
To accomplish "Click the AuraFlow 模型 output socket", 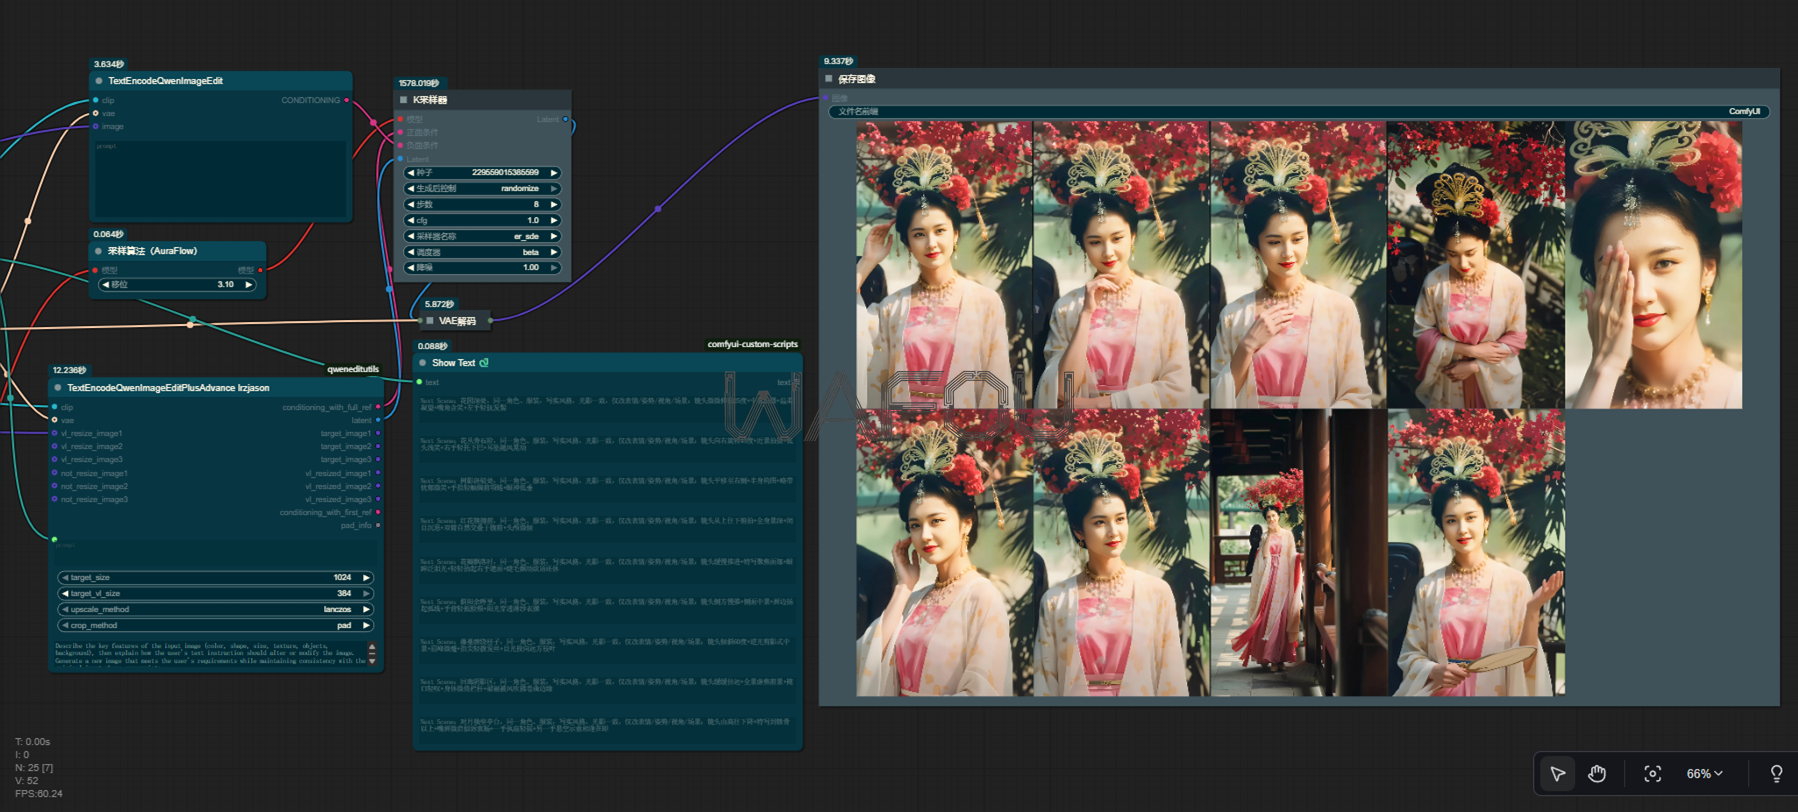I will pyautogui.click(x=261, y=270).
